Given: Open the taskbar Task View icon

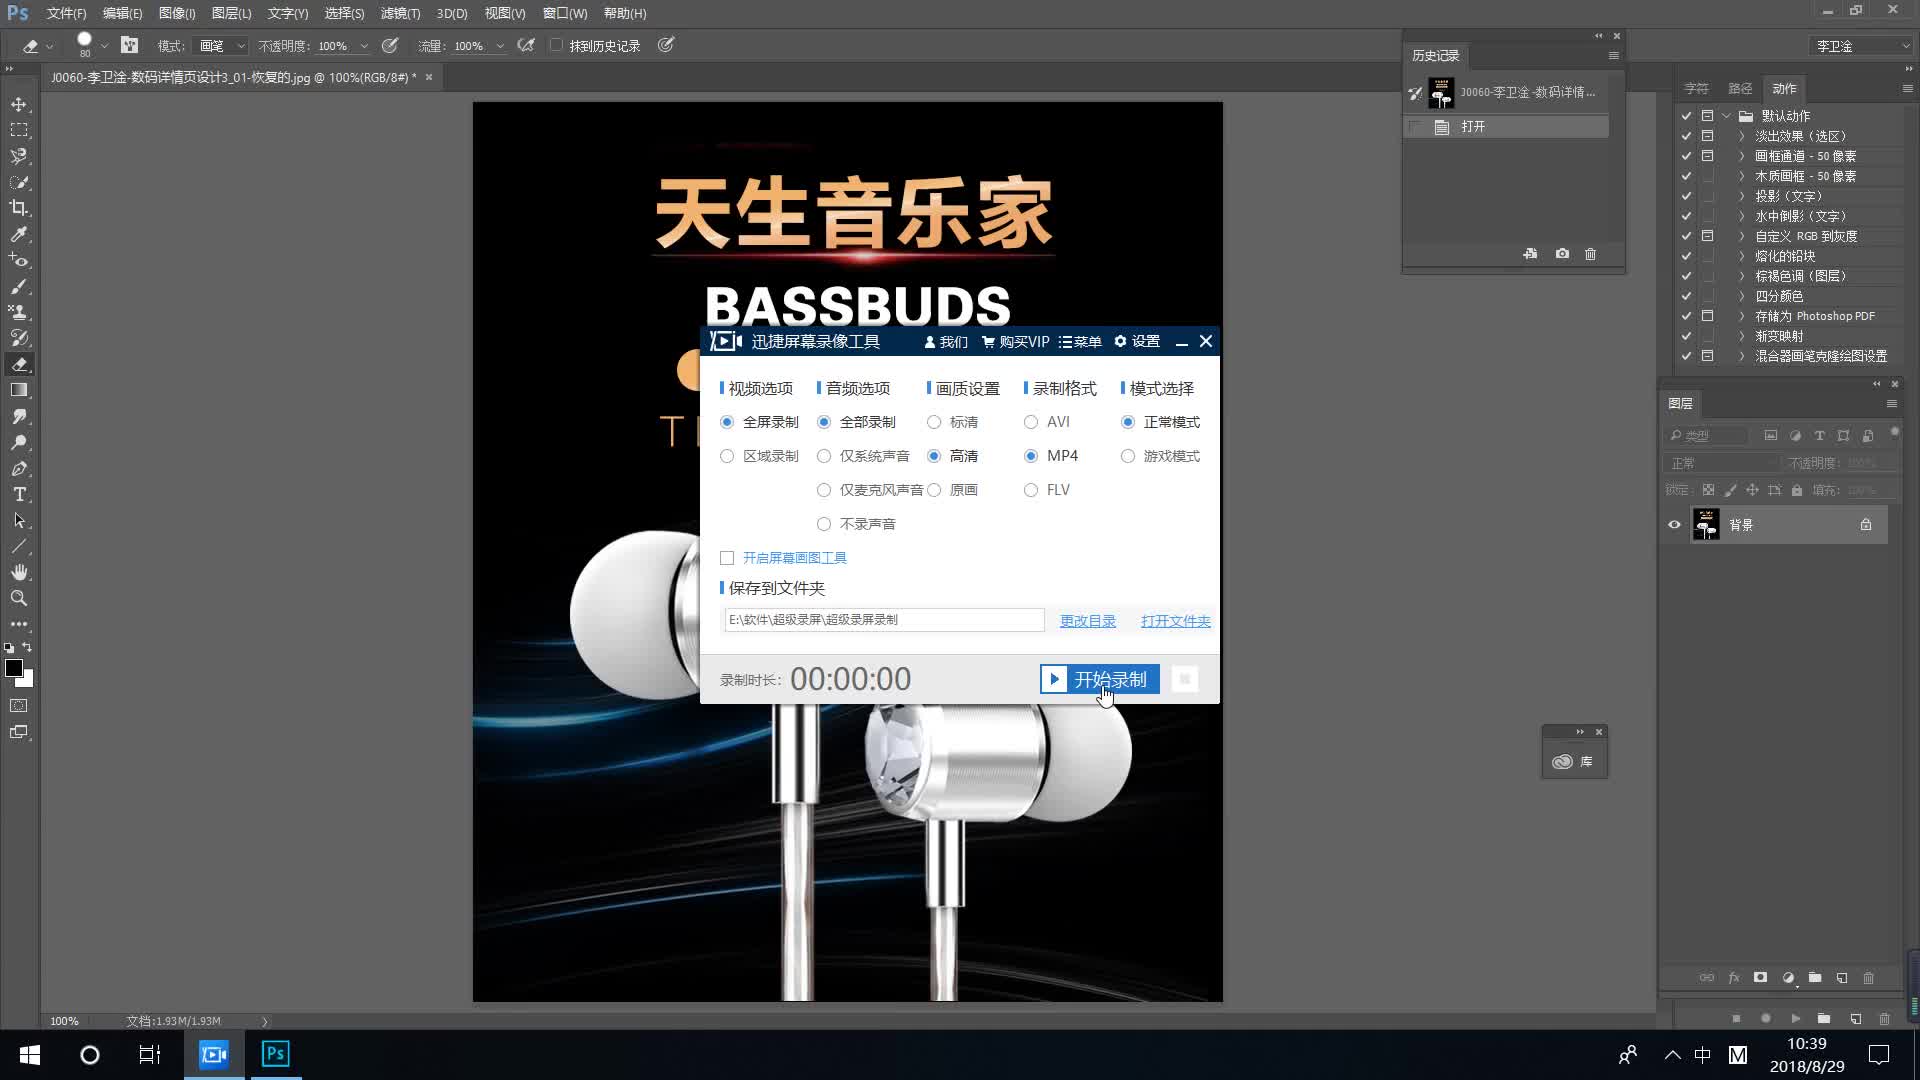Looking at the screenshot, I should 150,1055.
